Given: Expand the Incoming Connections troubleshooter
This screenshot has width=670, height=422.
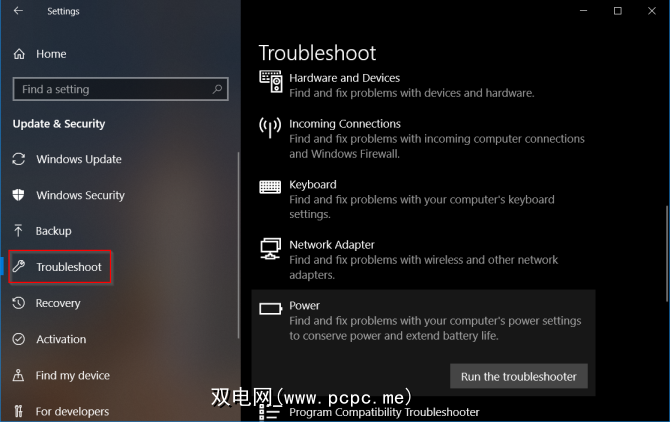Looking at the screenshot, I should tap(423, 138).
